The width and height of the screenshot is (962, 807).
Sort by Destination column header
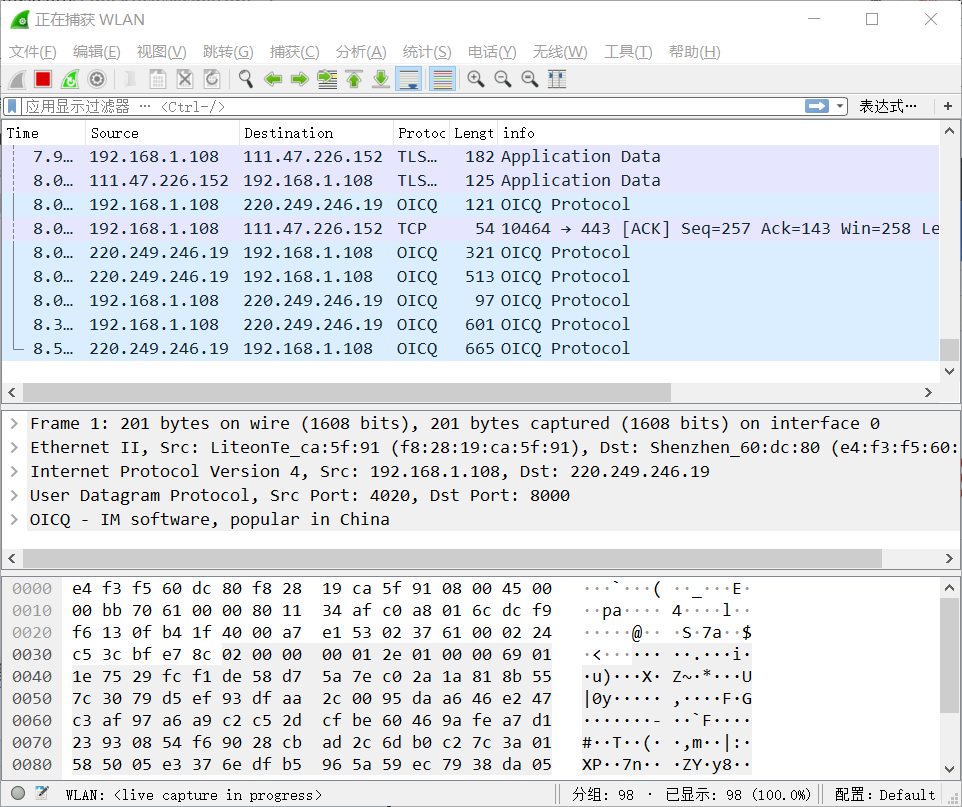(316, 133)
